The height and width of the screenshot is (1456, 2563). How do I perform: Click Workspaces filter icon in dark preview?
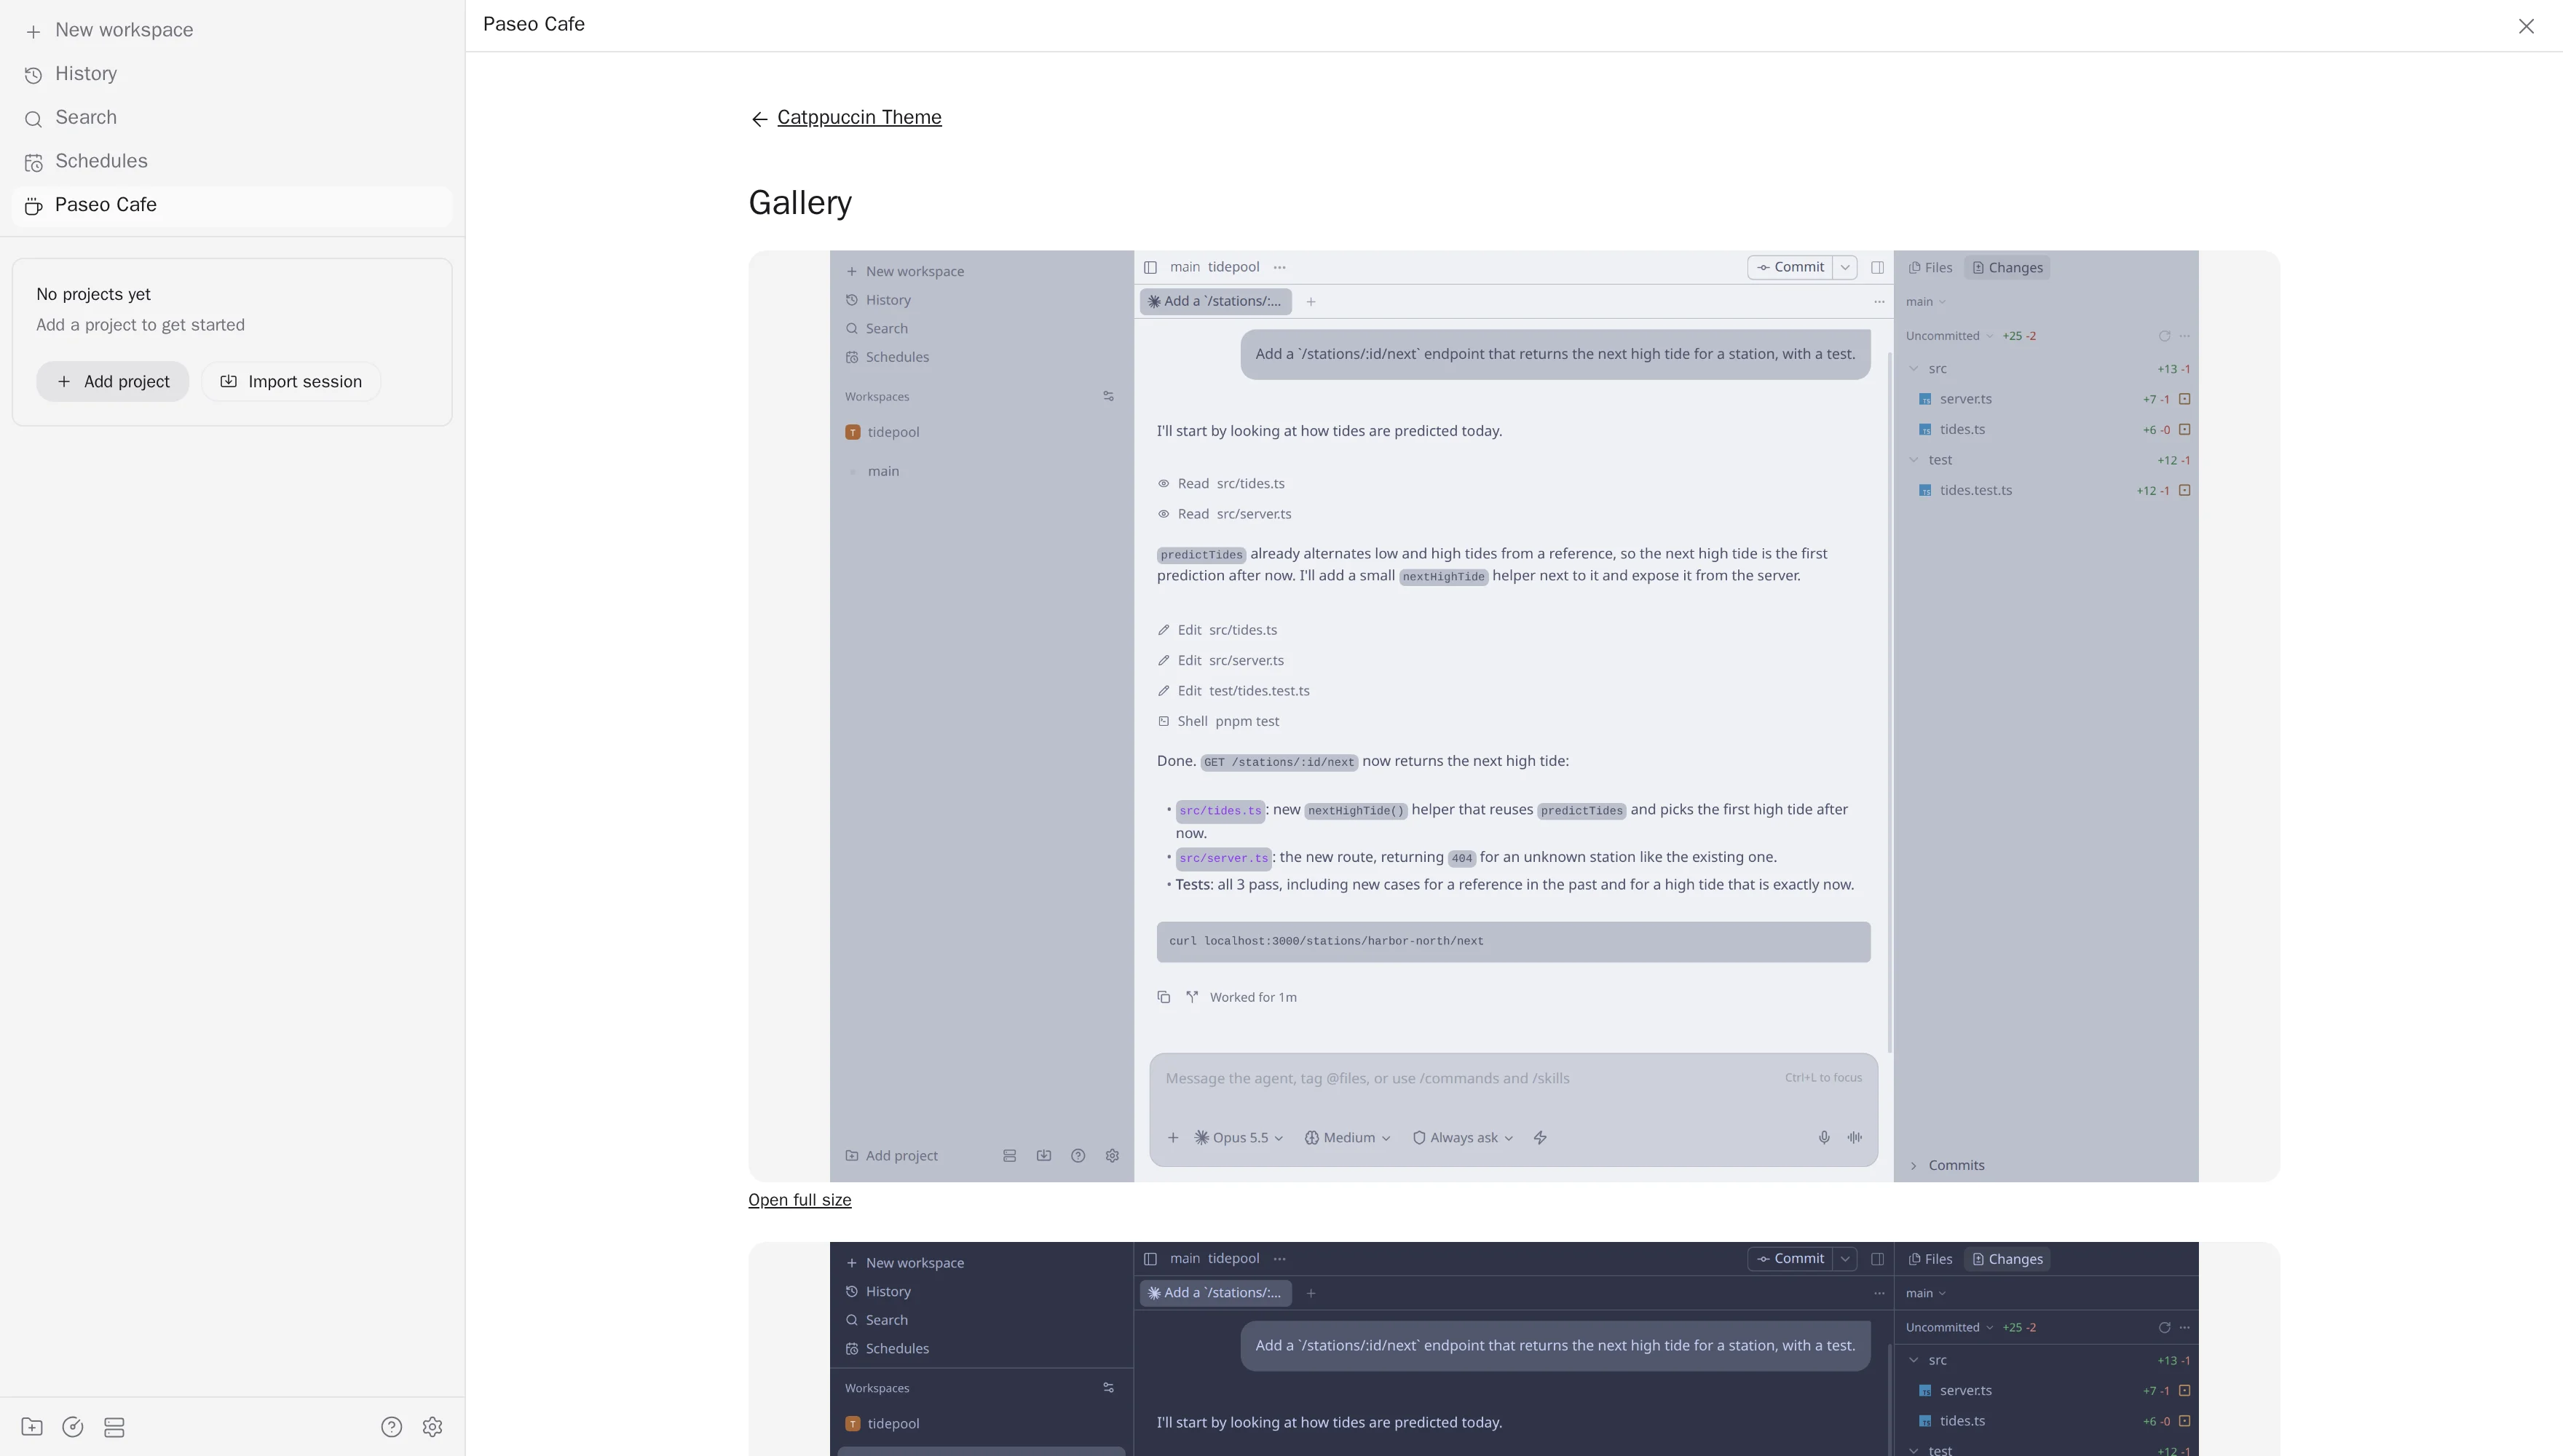(1108, 1388)
